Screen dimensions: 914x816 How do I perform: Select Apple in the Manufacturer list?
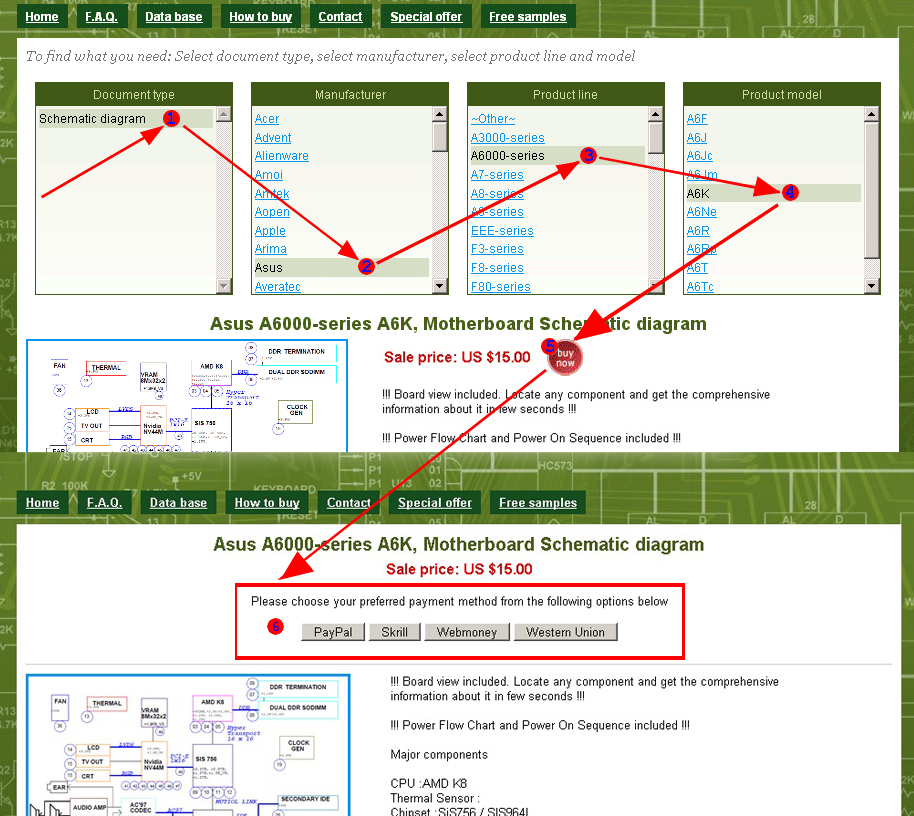[270, 231]
